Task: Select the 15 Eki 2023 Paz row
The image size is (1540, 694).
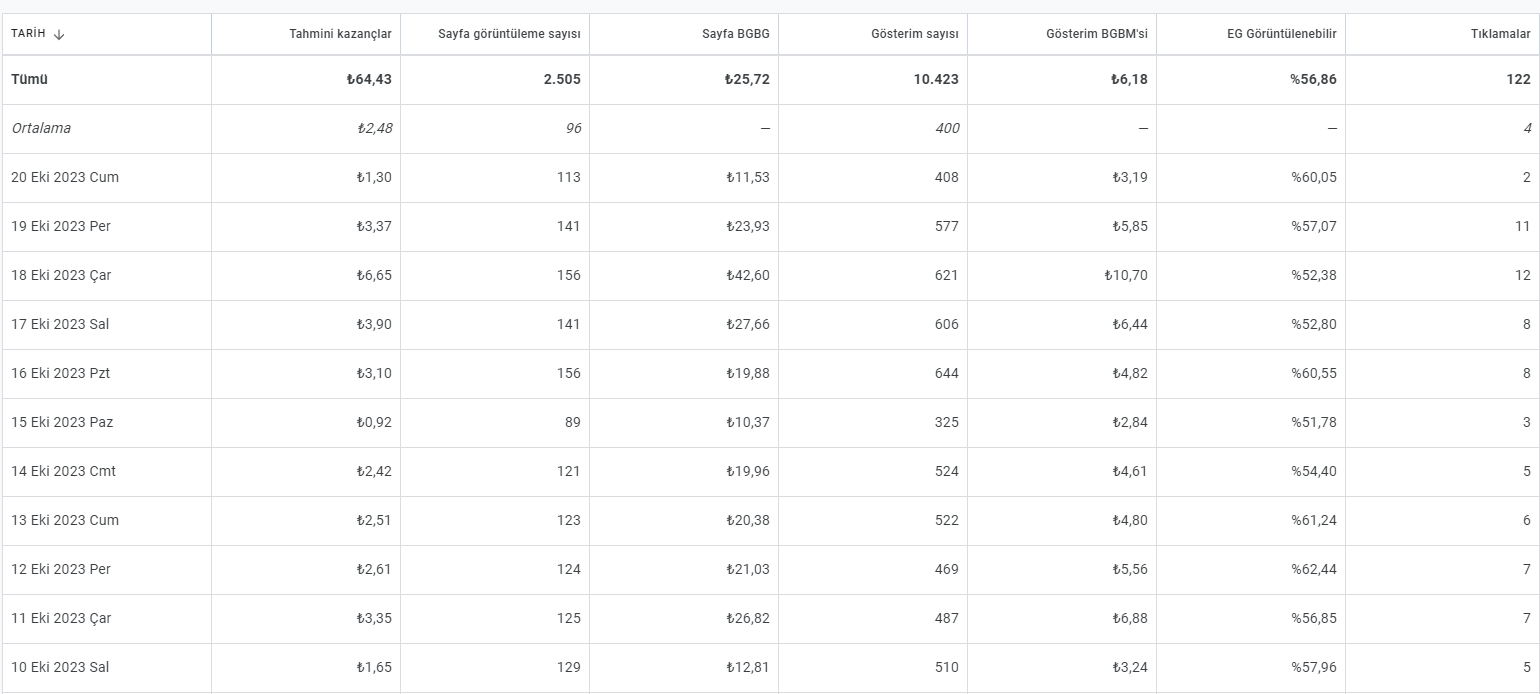Action: tap(770, 422)
